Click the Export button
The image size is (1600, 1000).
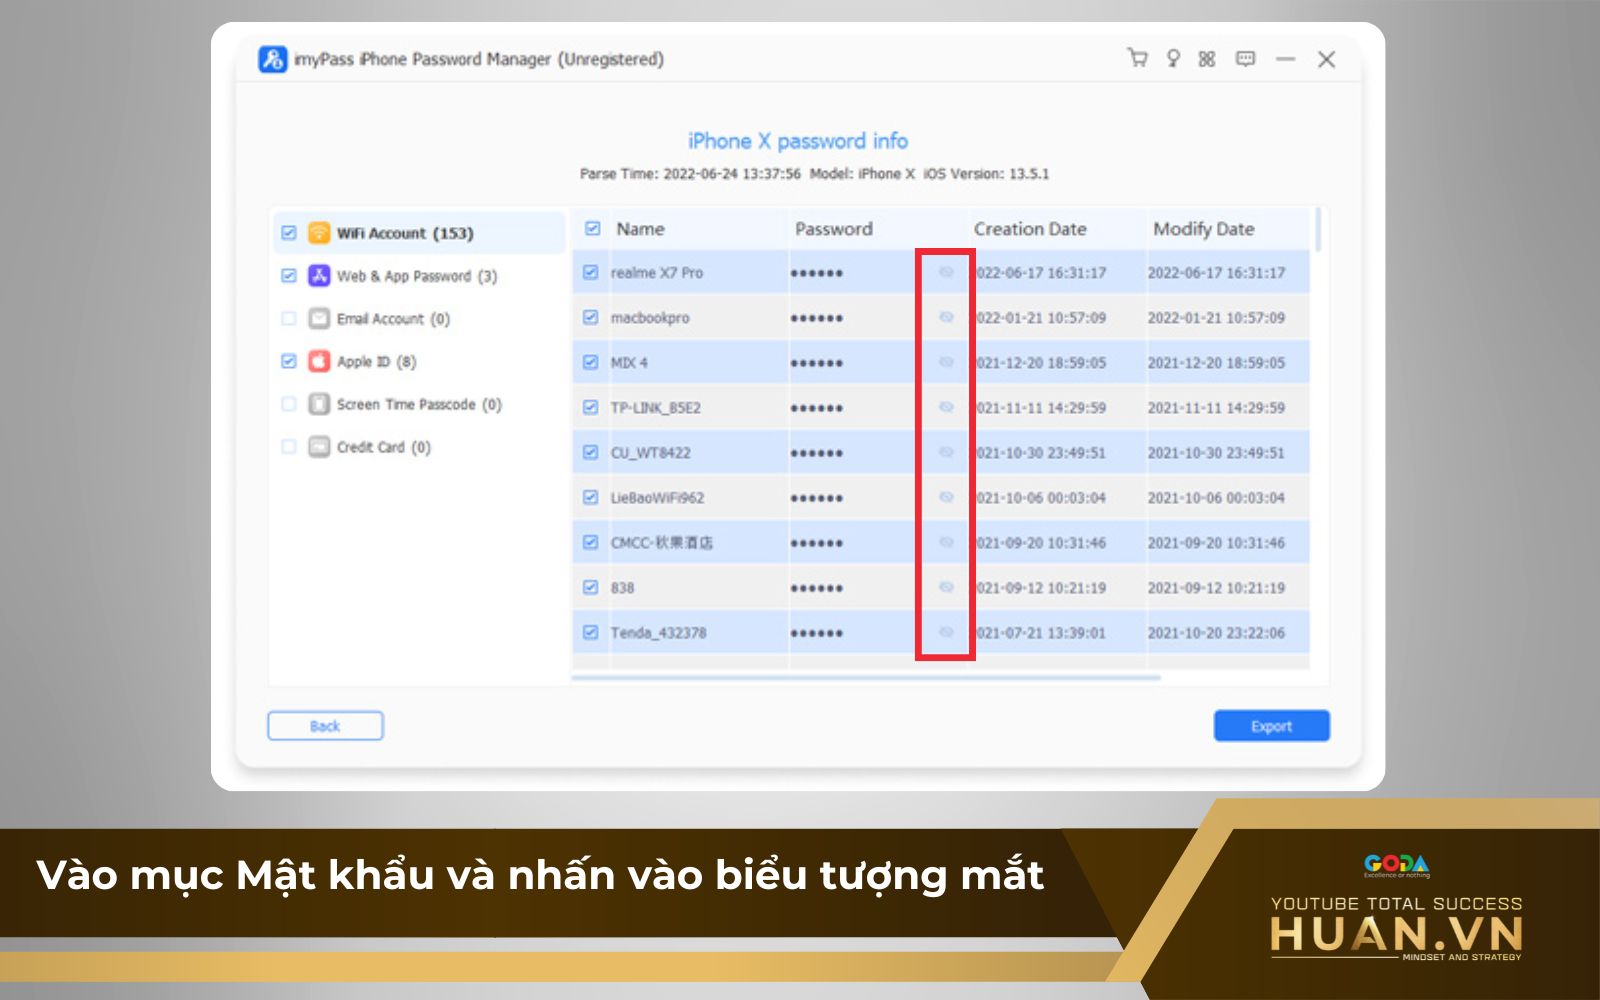point(1272,726)
